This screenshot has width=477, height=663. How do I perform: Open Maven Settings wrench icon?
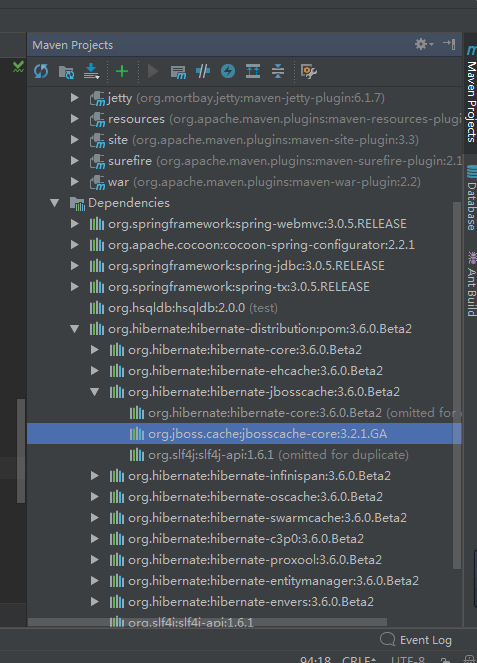(309, 71)
